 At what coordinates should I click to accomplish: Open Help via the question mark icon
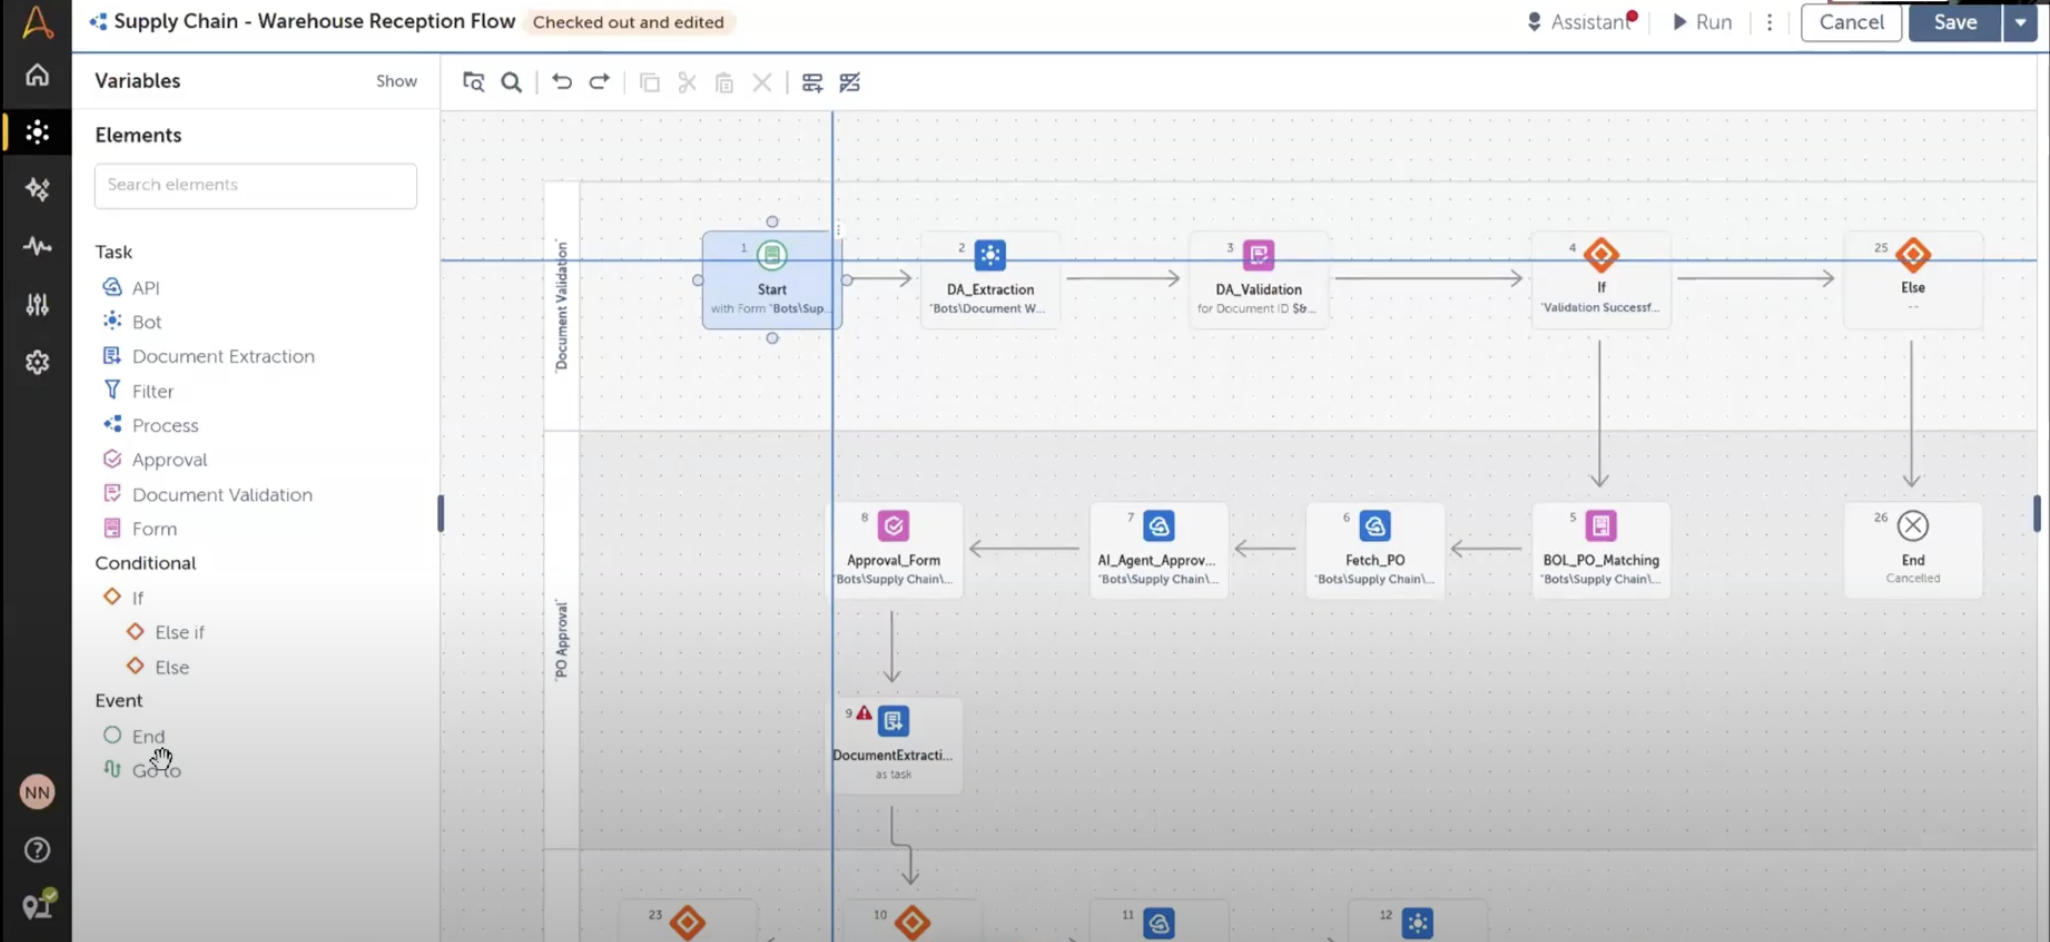[x=37, y=849]
